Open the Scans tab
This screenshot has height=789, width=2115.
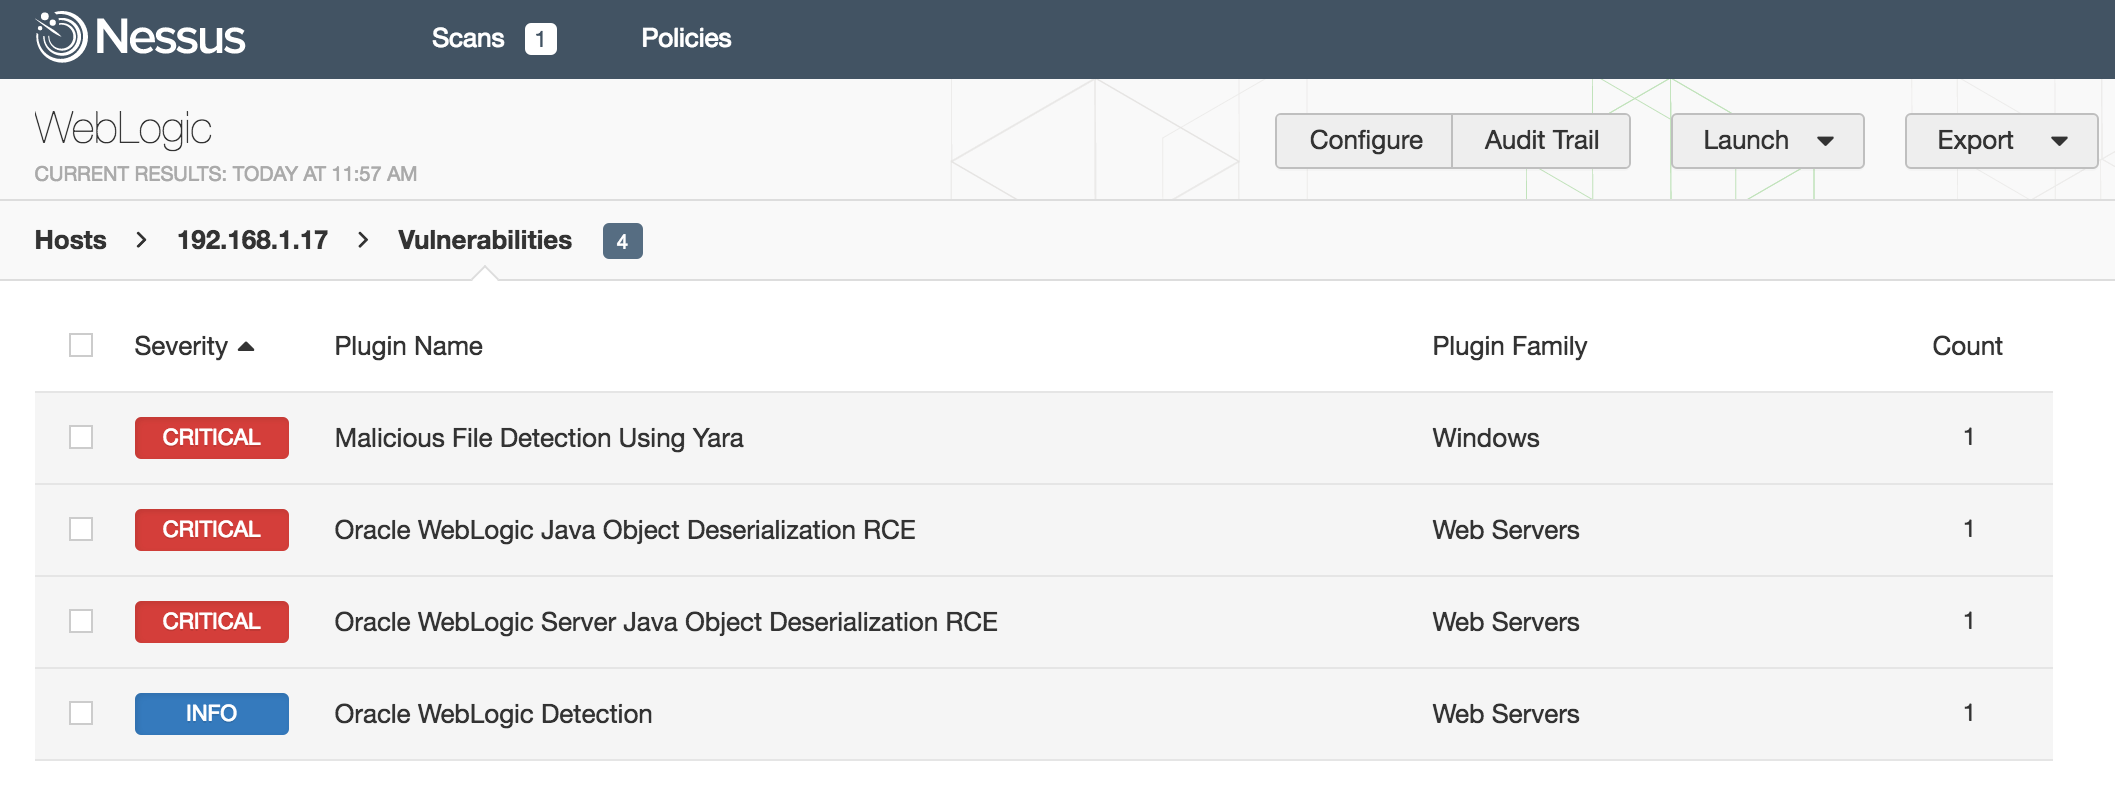(x=467, y=38)
